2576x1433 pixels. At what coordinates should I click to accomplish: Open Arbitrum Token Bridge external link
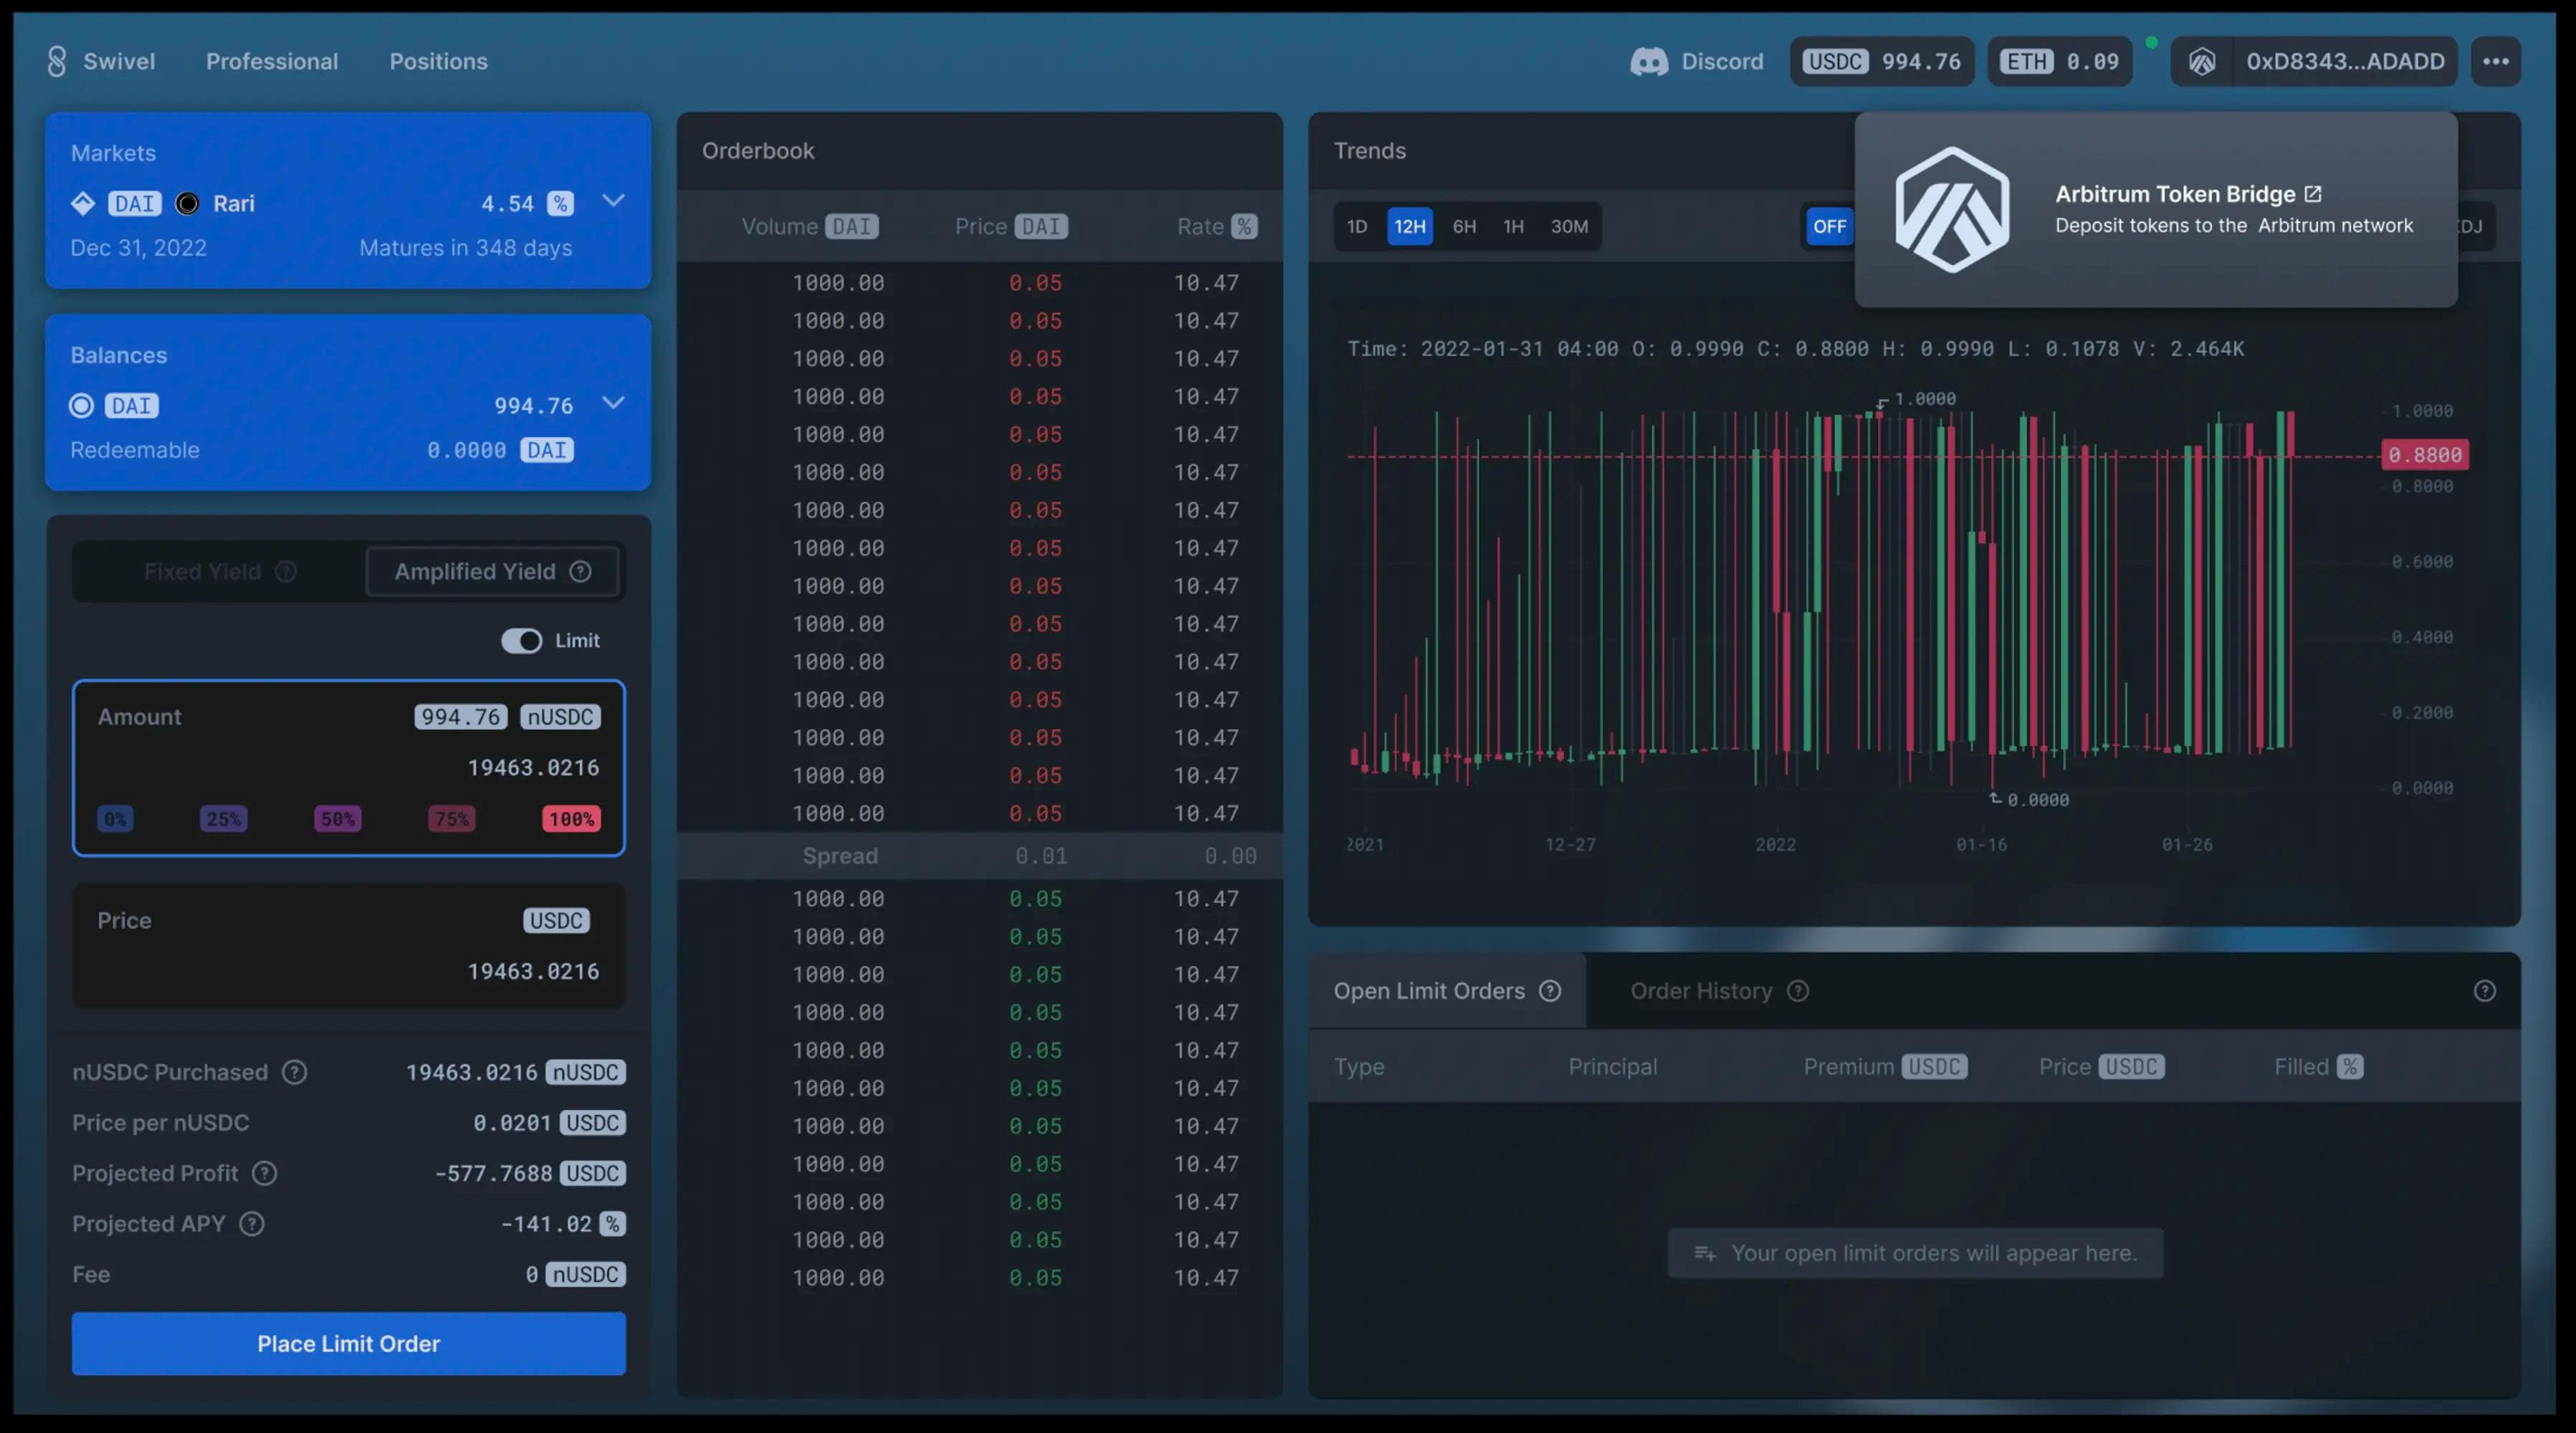click(x=2312, y=194)
